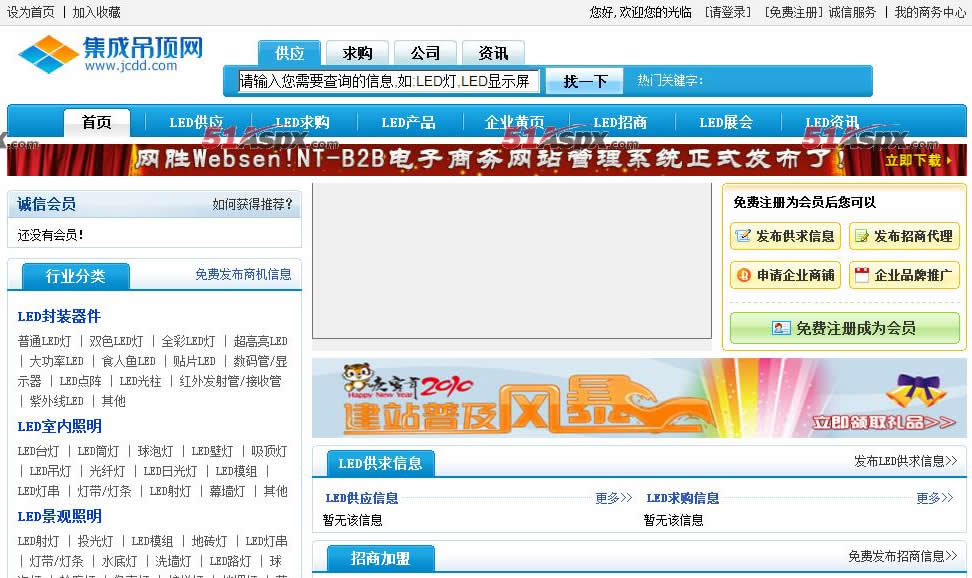Click the search keyword input field
Image resolution: width=972 pixels, height=578 pixels.
tap(389, 81)
